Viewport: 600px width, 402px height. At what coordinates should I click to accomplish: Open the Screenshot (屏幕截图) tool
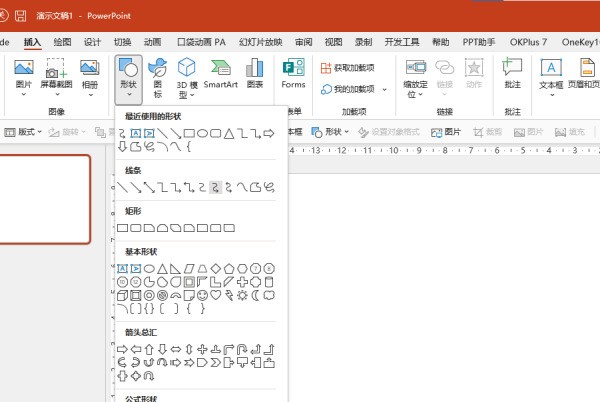pos(56,74)
